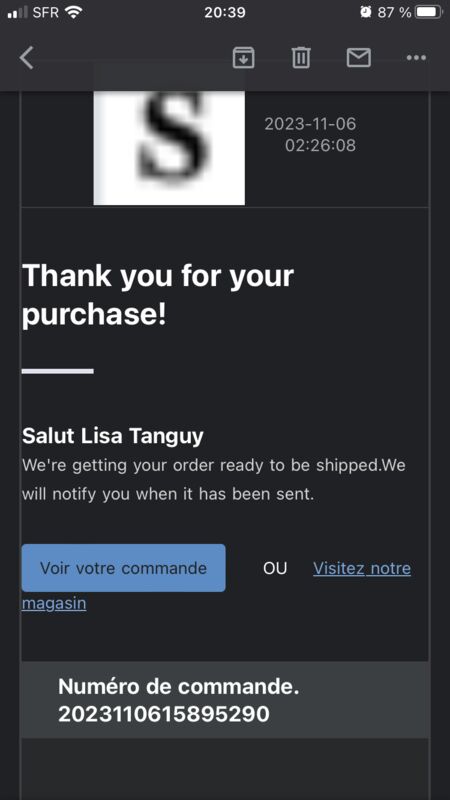The height and width of the screenshot is (800, 450).
Task: Mark email as unread via envelope icon
Action: (359, 57)
